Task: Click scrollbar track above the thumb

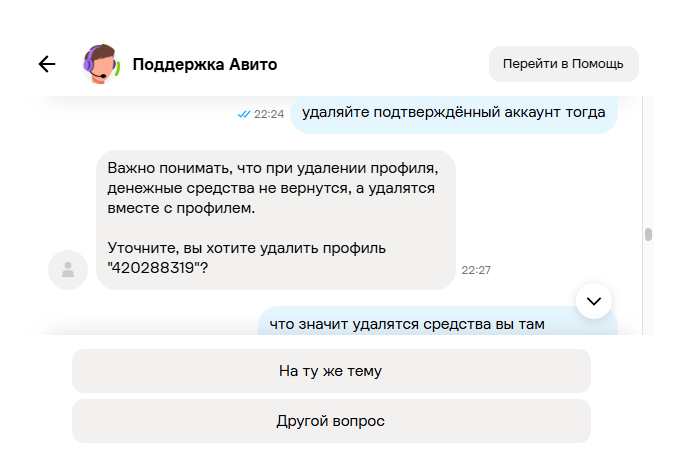Action: [x=648, y=161]
